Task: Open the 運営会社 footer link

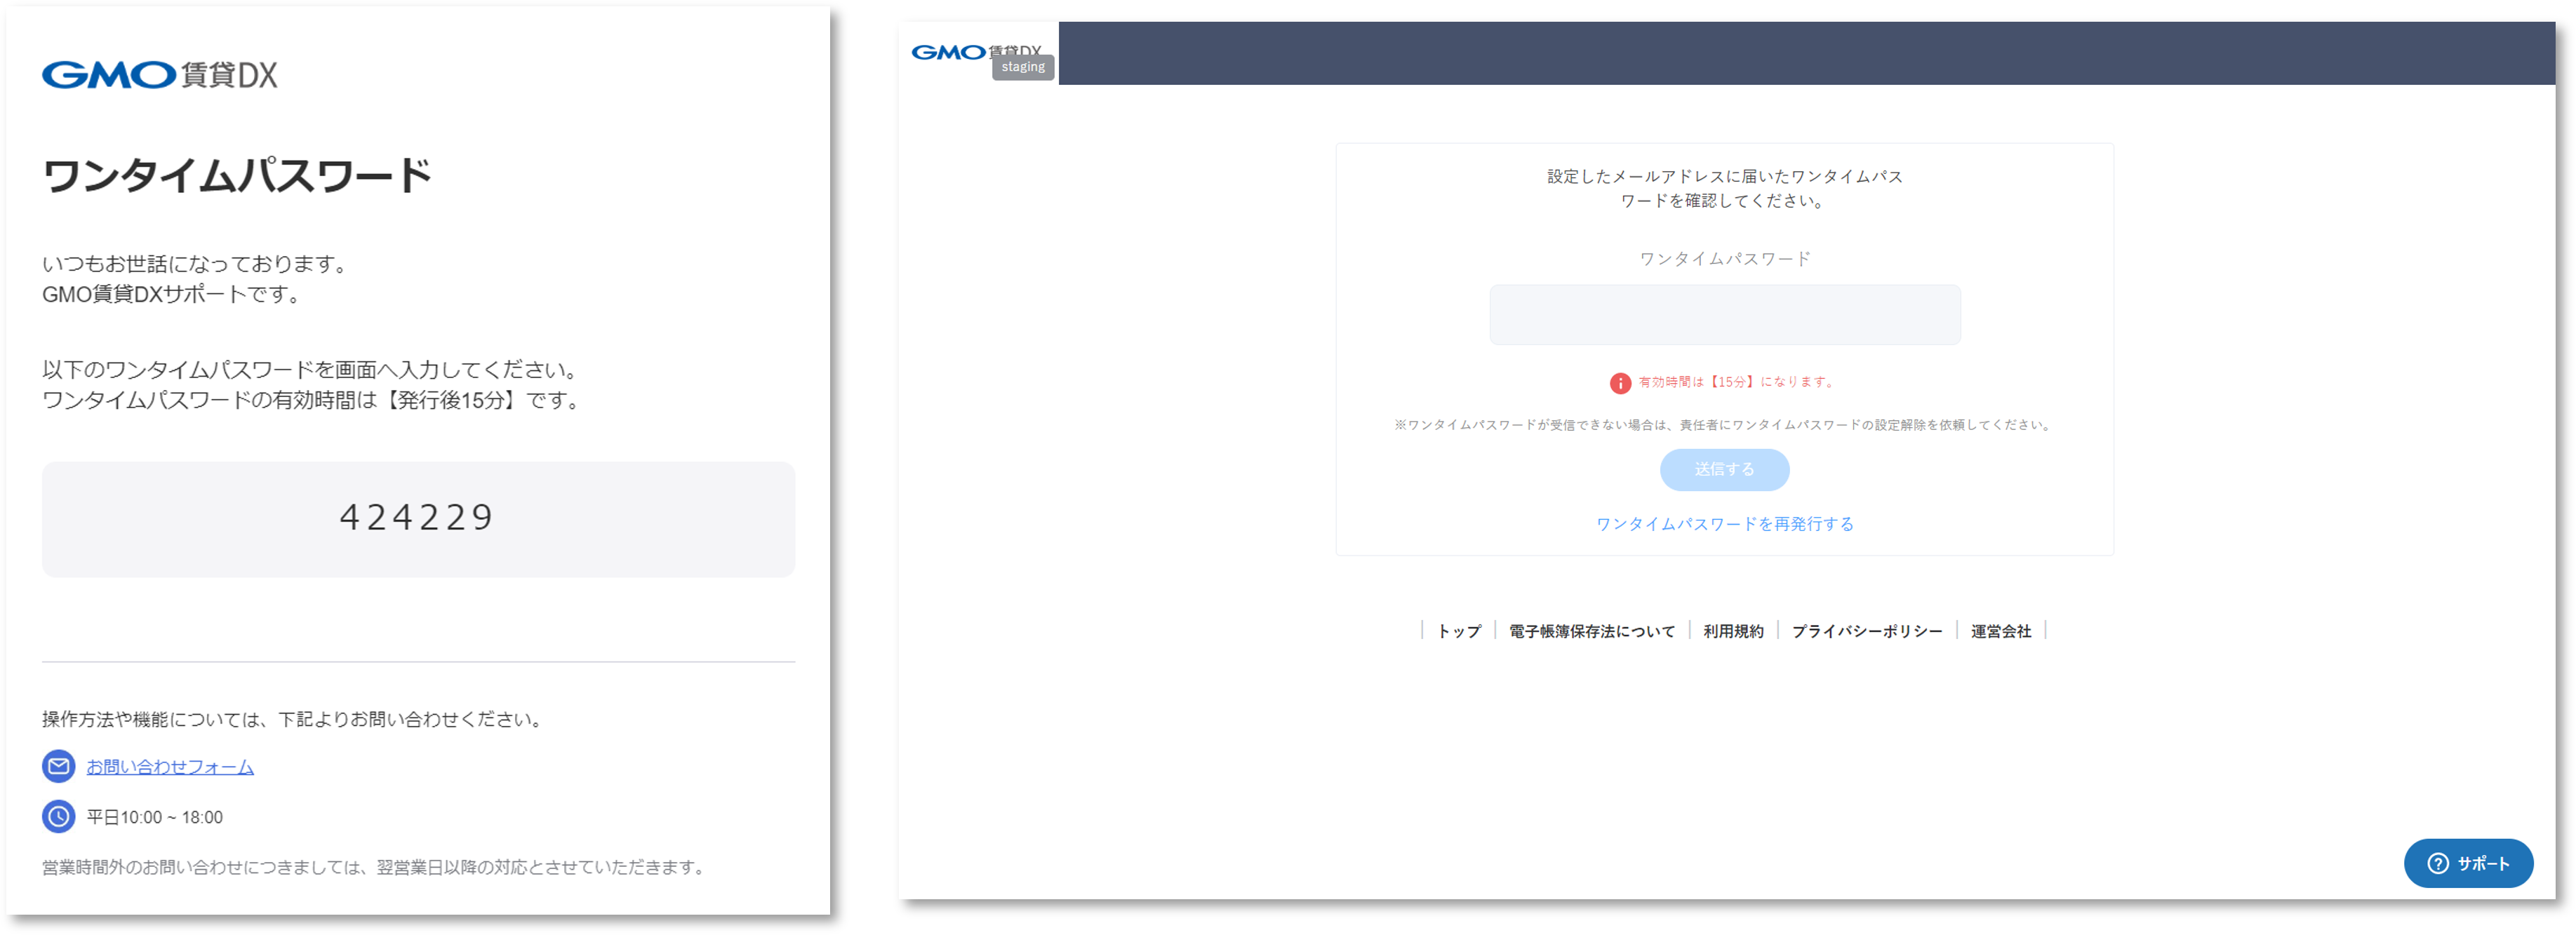Action: tap(2000, 631)
